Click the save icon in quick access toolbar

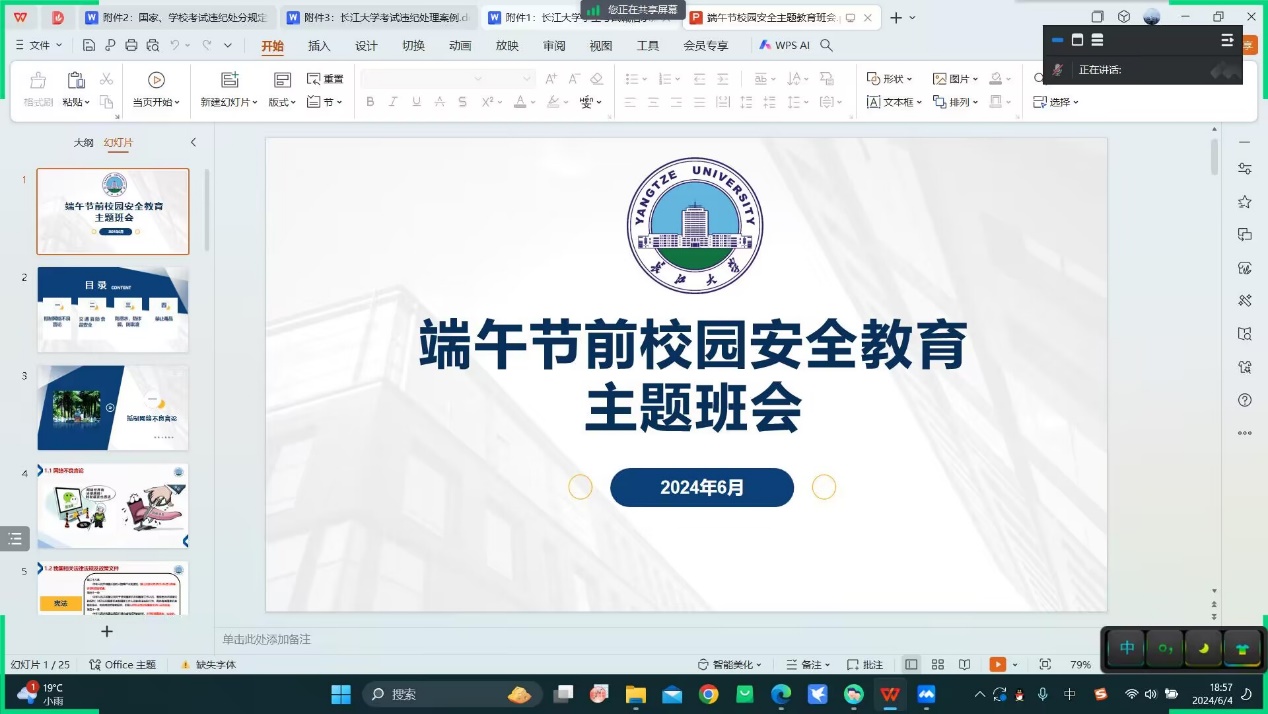click(89, 45)
